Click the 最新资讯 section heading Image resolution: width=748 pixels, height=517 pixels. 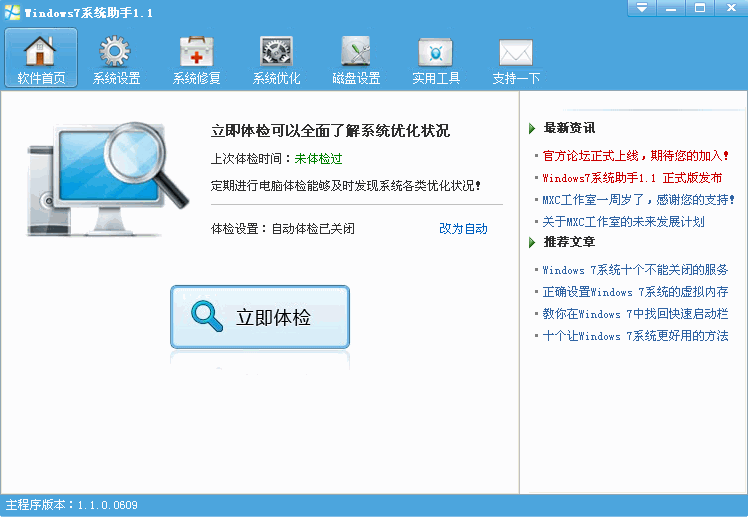(569, 128)
